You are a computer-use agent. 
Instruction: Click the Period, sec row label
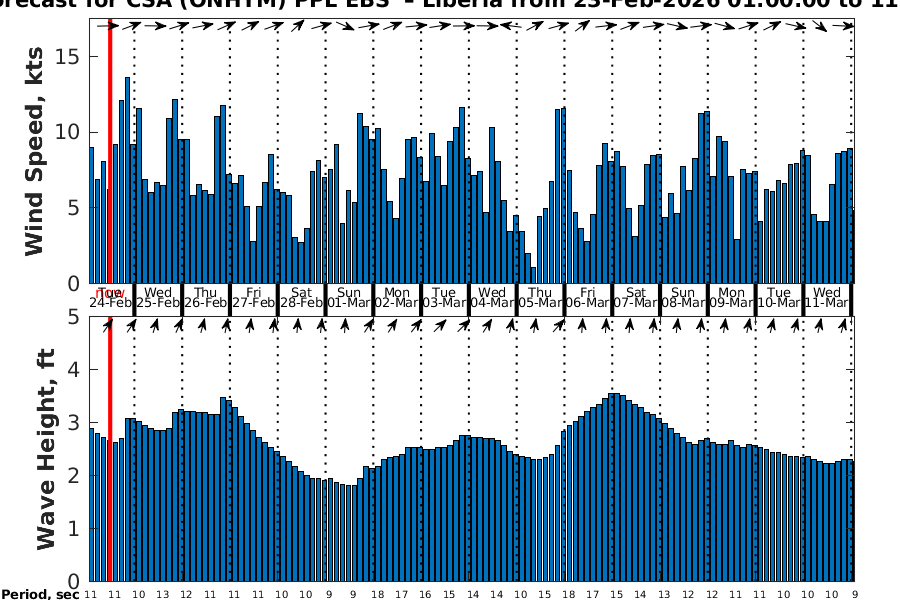(x=40, y=595)
